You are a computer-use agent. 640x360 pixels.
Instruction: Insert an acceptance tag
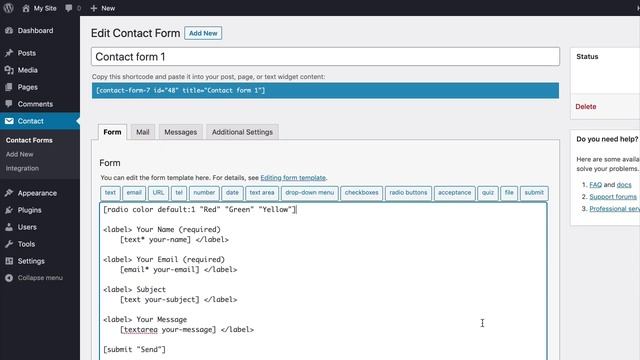pos(454,193)
